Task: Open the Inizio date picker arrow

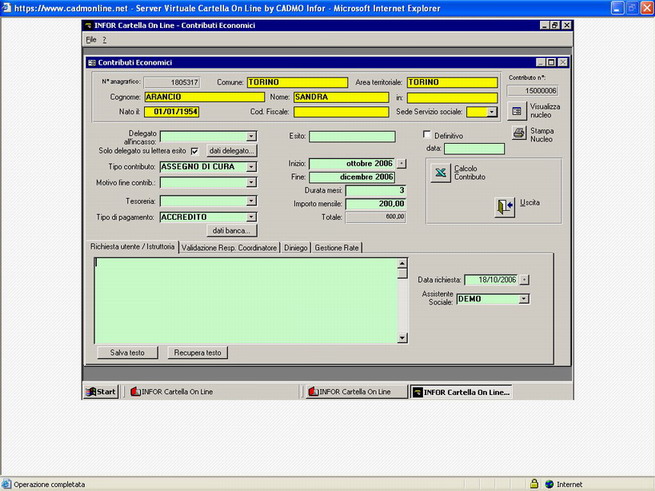Action: tap(401, 163)
